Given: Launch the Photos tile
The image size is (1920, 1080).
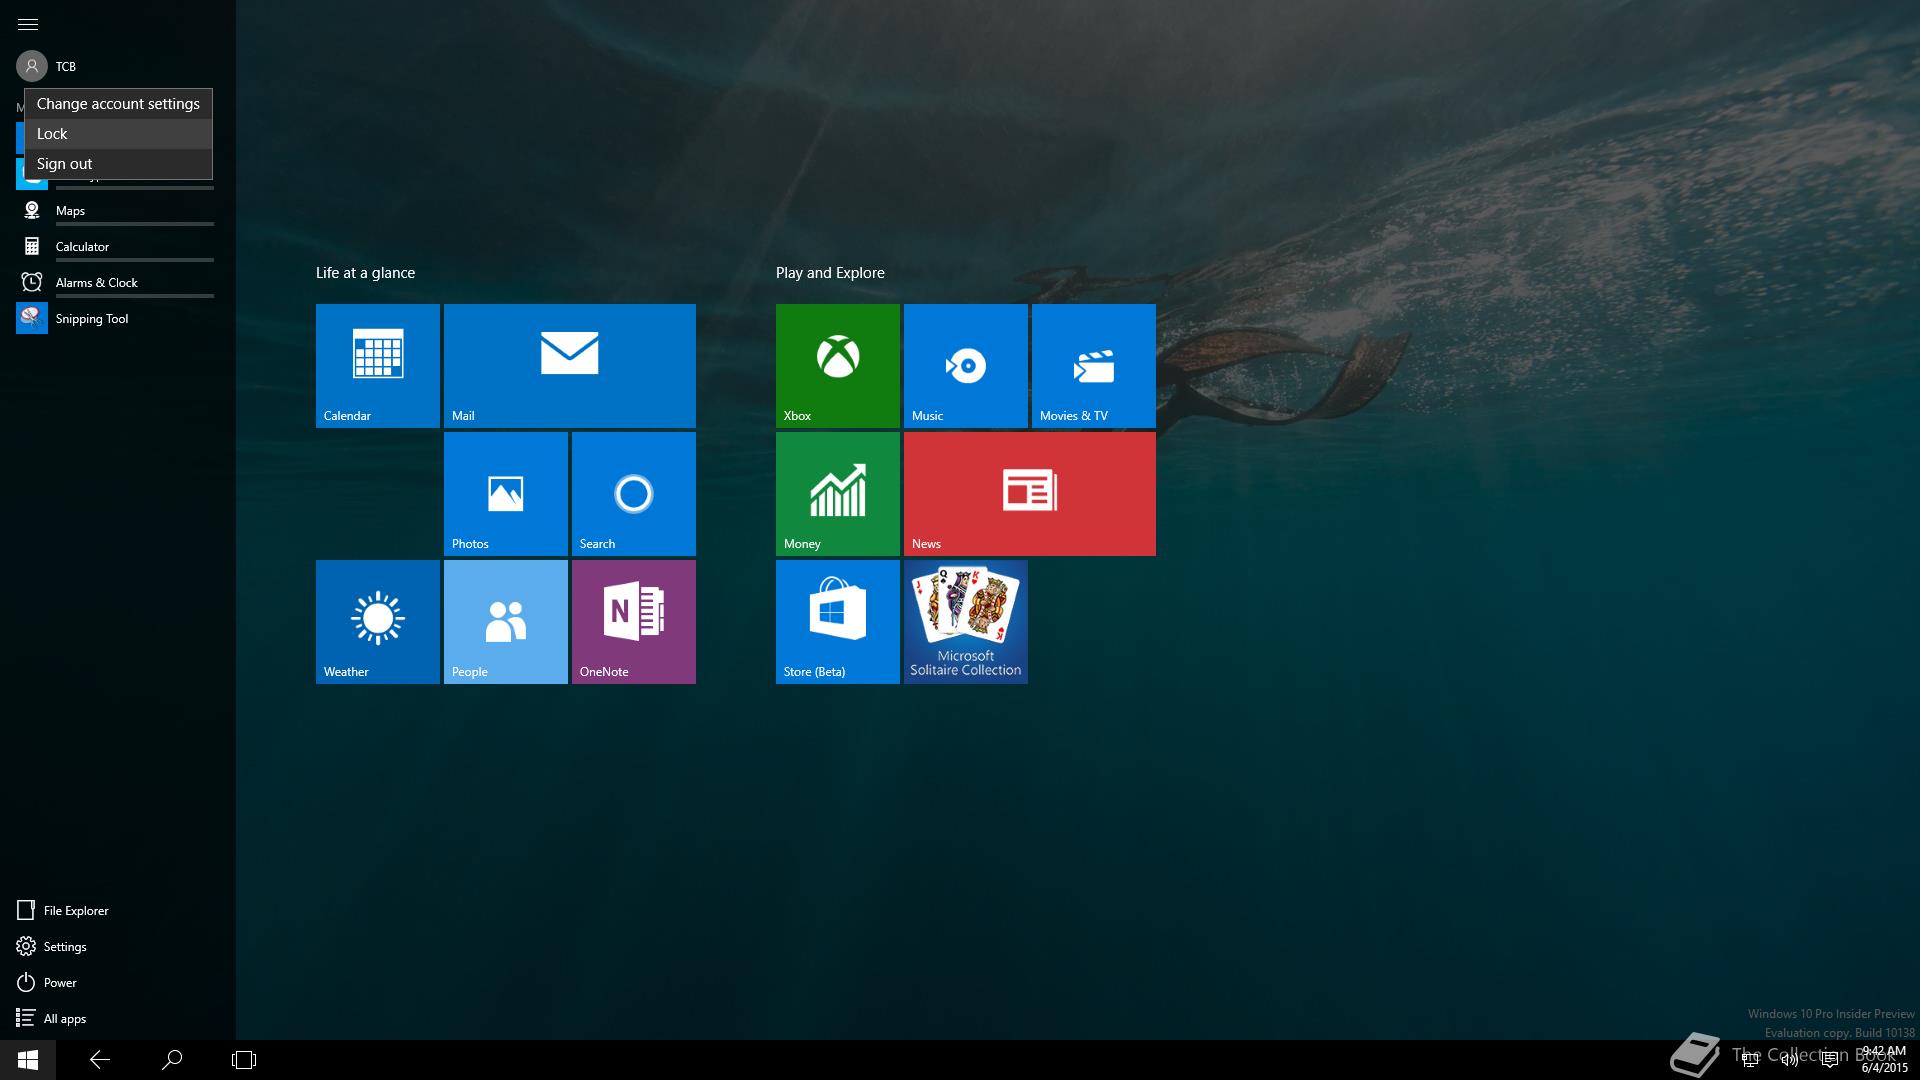Looking at the screenshot, I should point(505,494).
